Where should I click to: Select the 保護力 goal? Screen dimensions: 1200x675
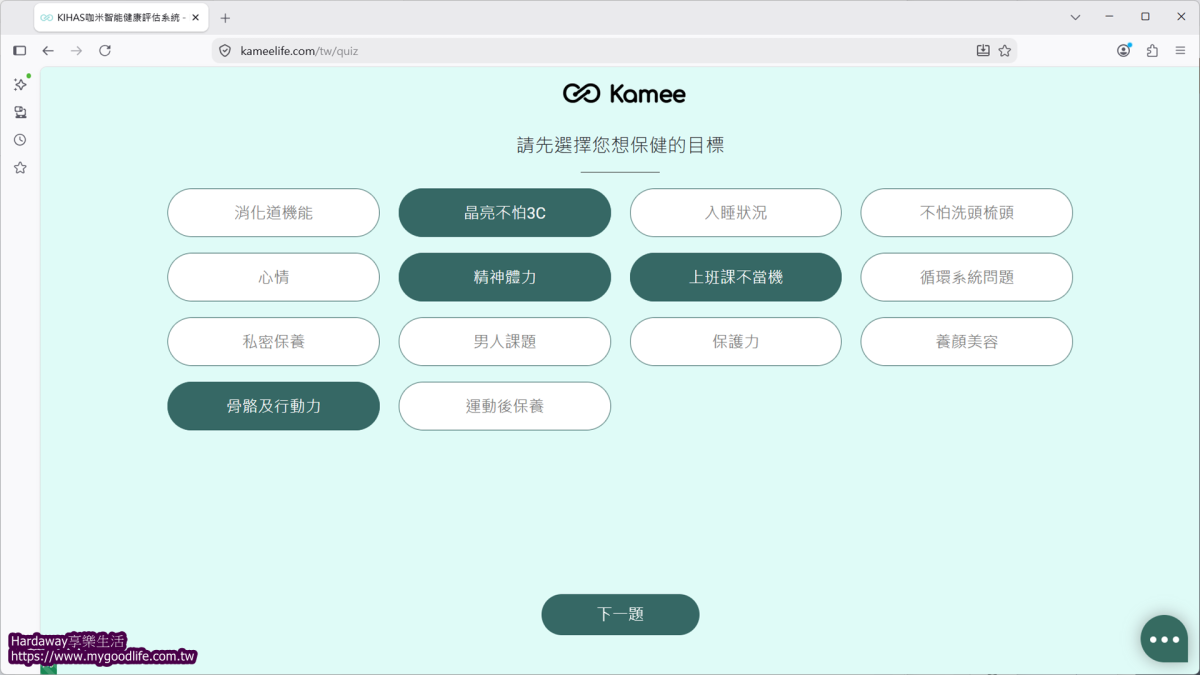[736, 342]
